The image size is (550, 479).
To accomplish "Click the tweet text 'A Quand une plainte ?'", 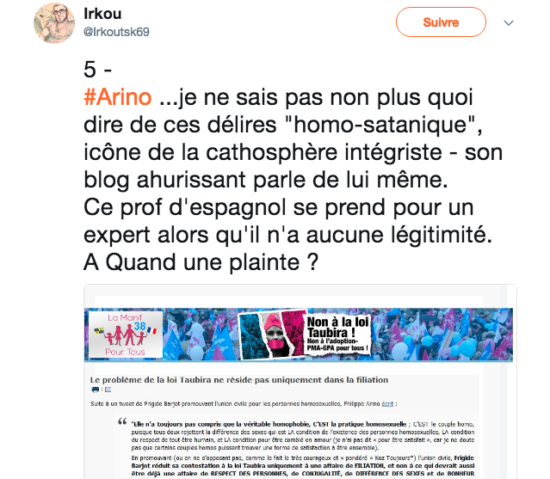I will point(201,262).
